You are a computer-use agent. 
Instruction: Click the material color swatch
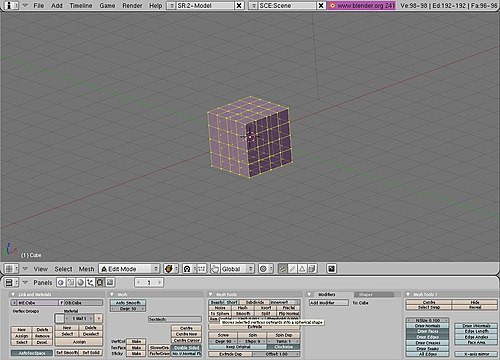(60, 318)
